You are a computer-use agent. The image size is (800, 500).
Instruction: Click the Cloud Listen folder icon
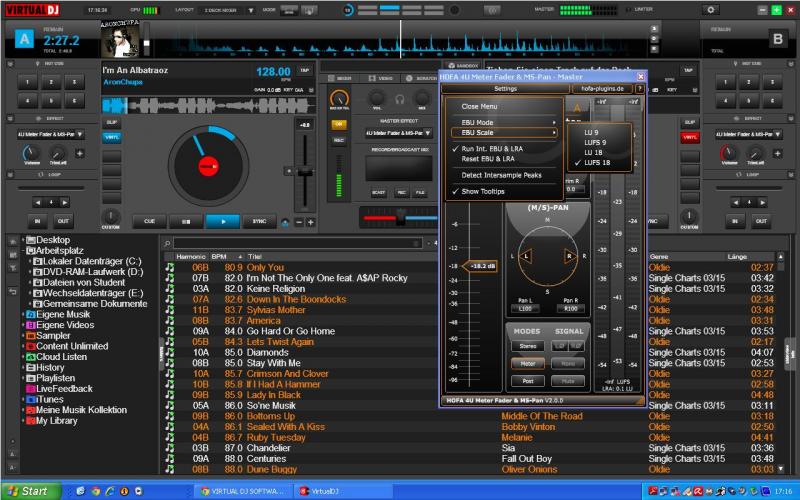pos(29,356)
